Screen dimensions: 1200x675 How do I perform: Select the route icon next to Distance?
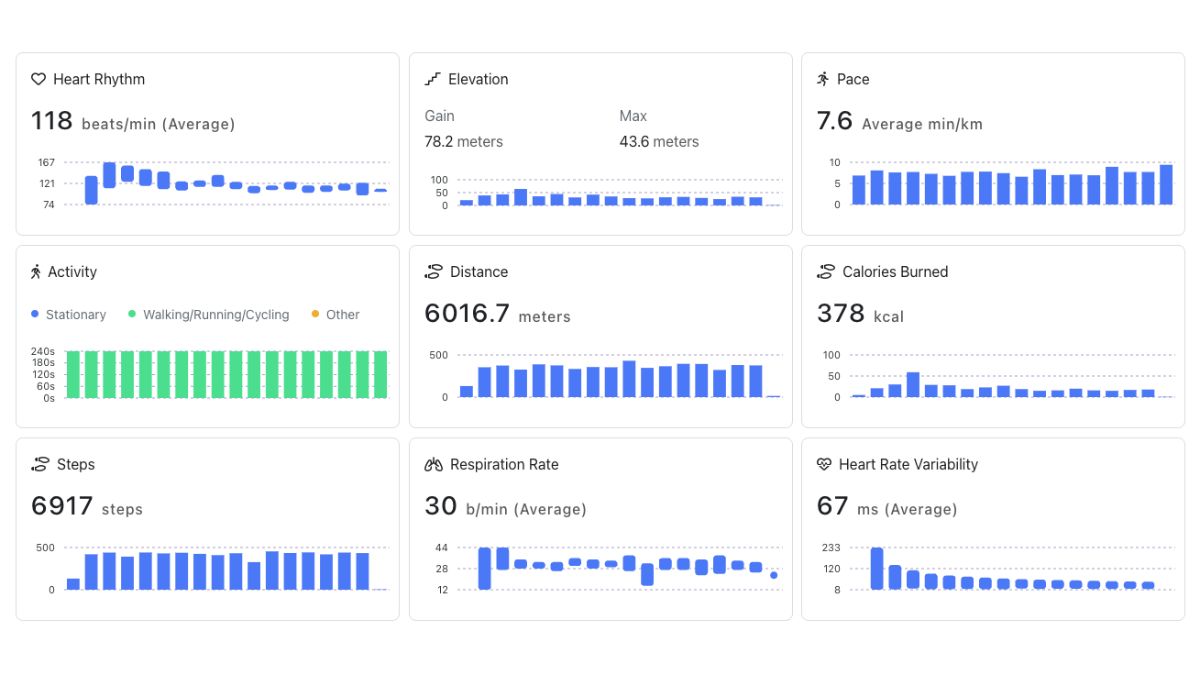pyautogui.click(x=432, y=271)
